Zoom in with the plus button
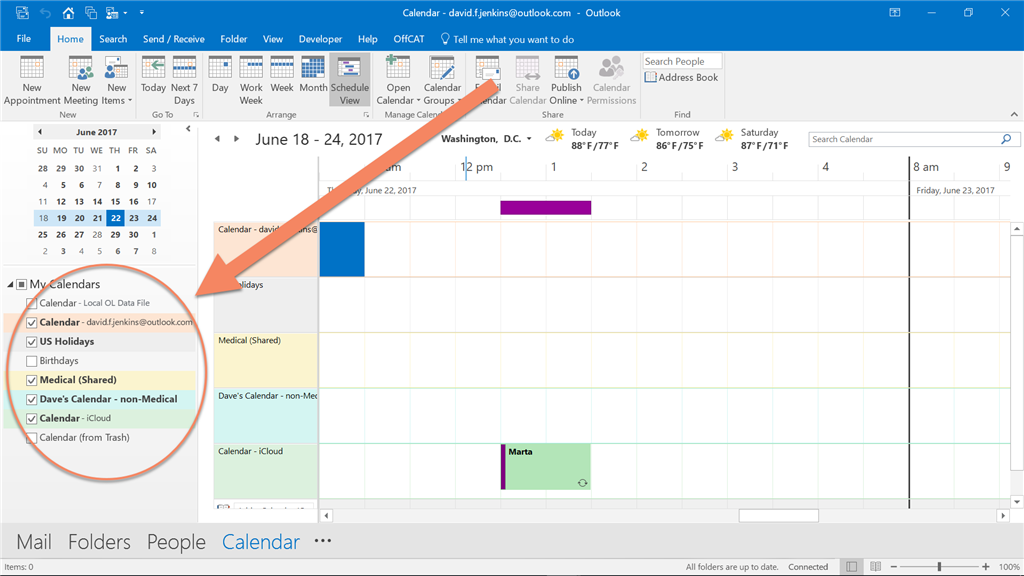This screenshot has height=576, width=1024. tap(985, 567)
